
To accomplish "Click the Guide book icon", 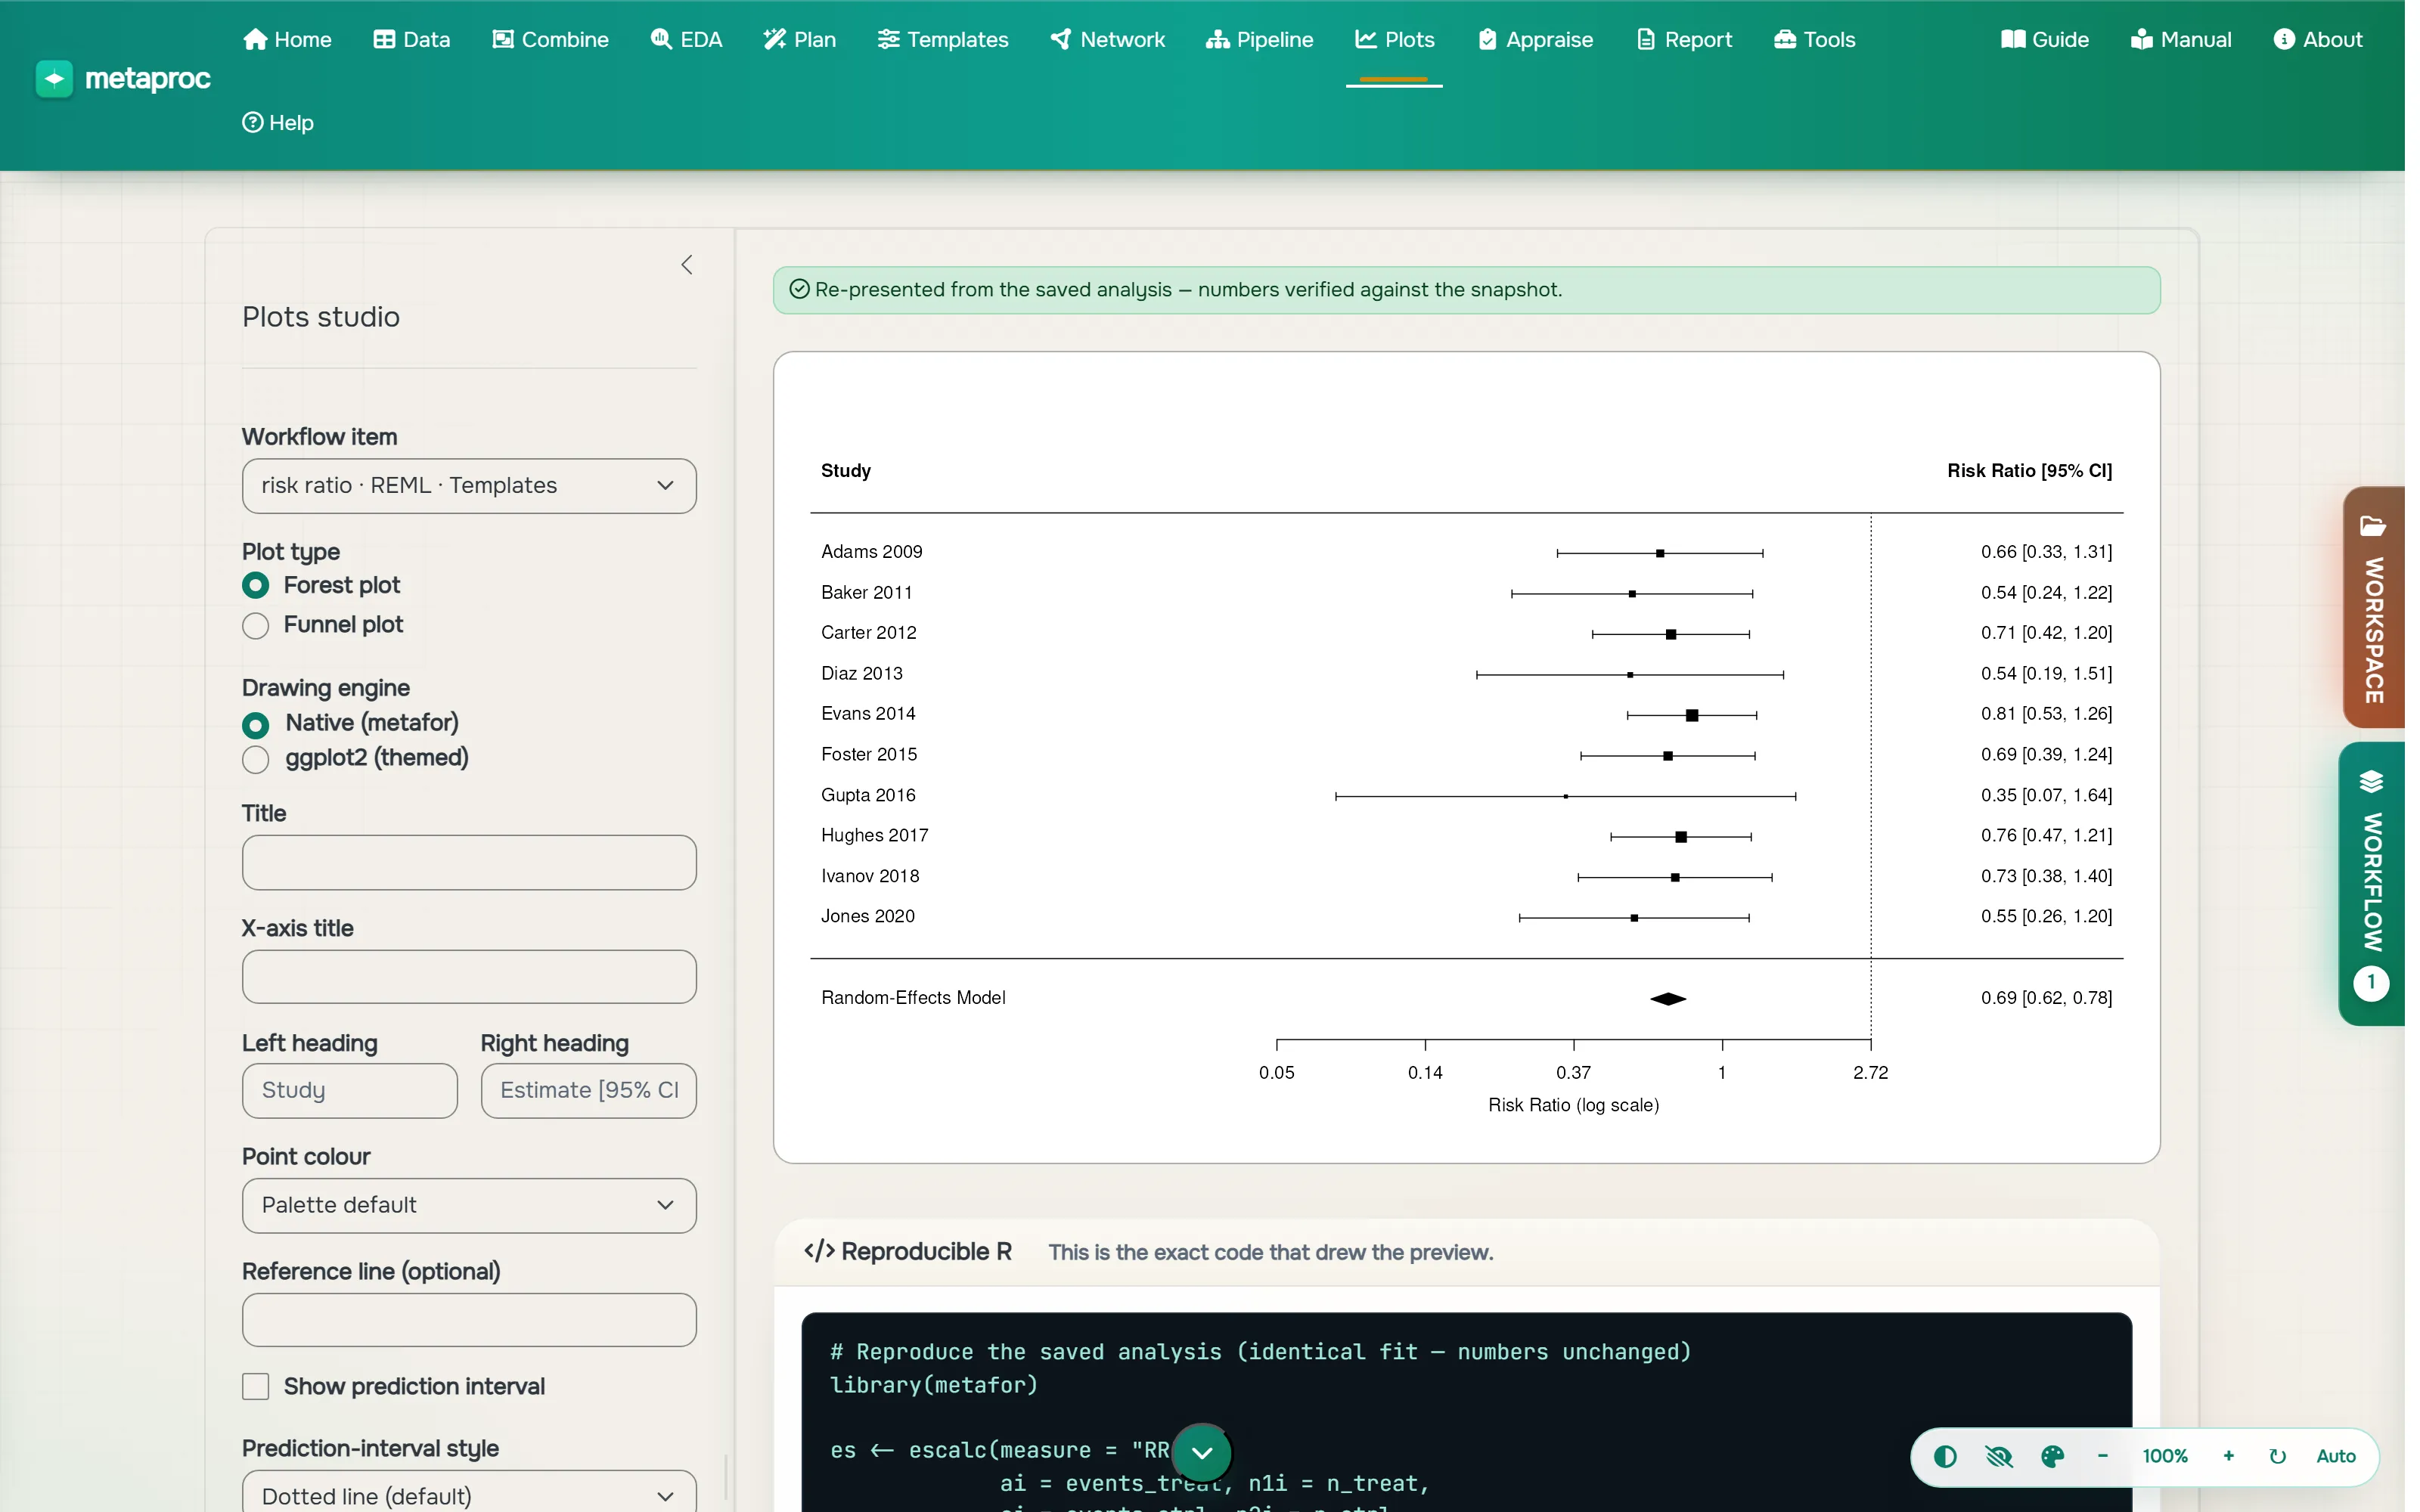I will [x=2013, y=39].
